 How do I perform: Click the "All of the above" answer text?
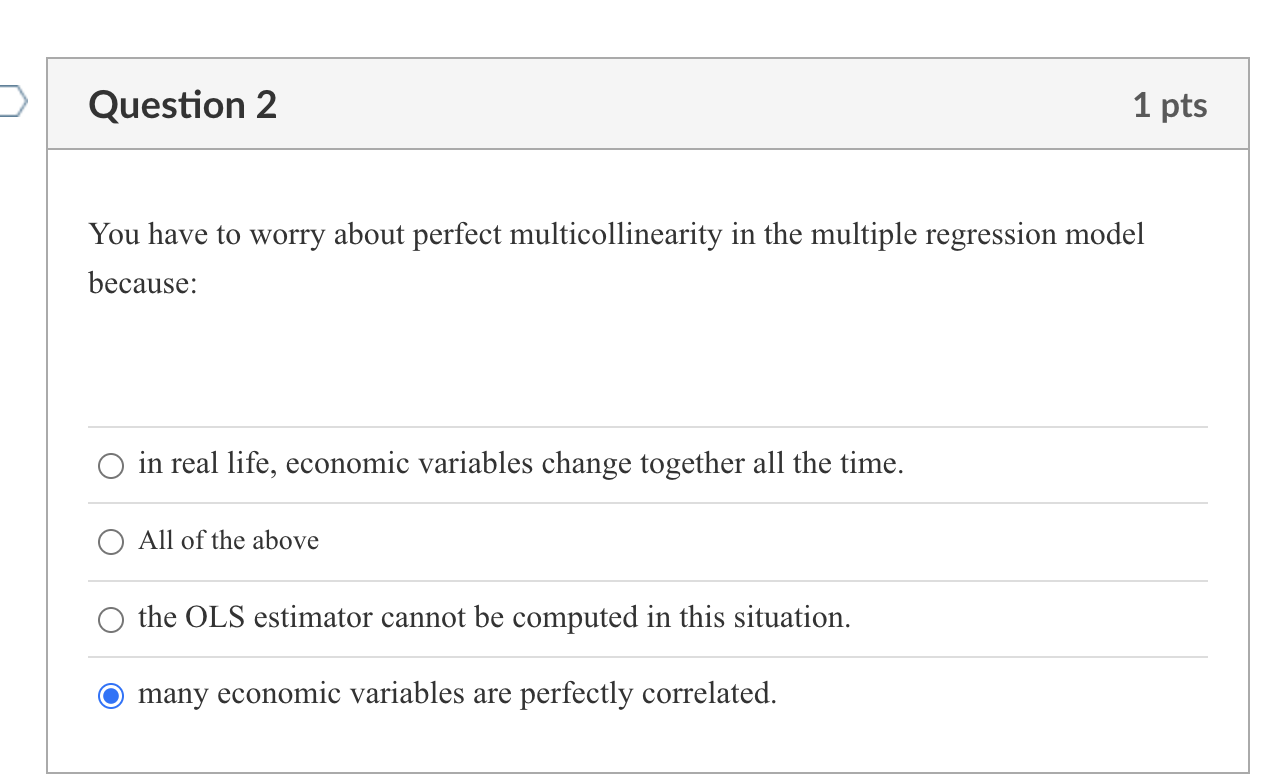coord(228,540)
